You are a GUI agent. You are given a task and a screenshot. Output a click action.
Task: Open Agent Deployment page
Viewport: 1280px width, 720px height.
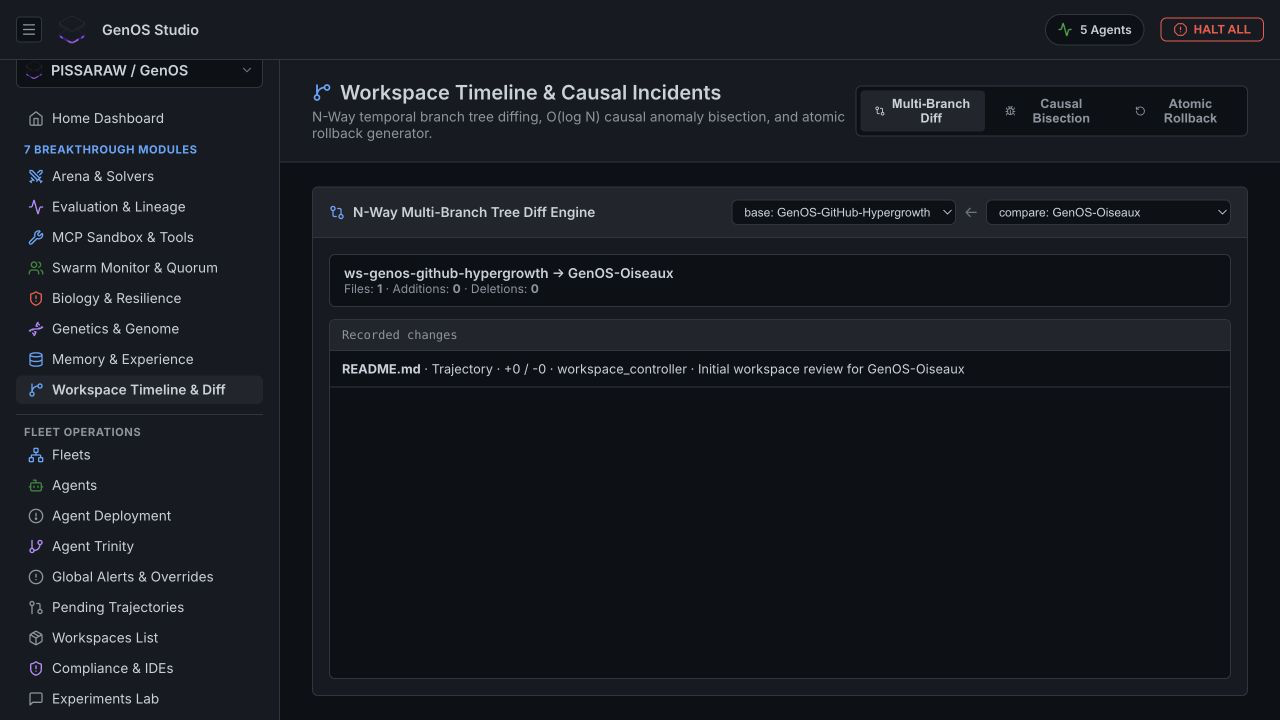point(139,516)
